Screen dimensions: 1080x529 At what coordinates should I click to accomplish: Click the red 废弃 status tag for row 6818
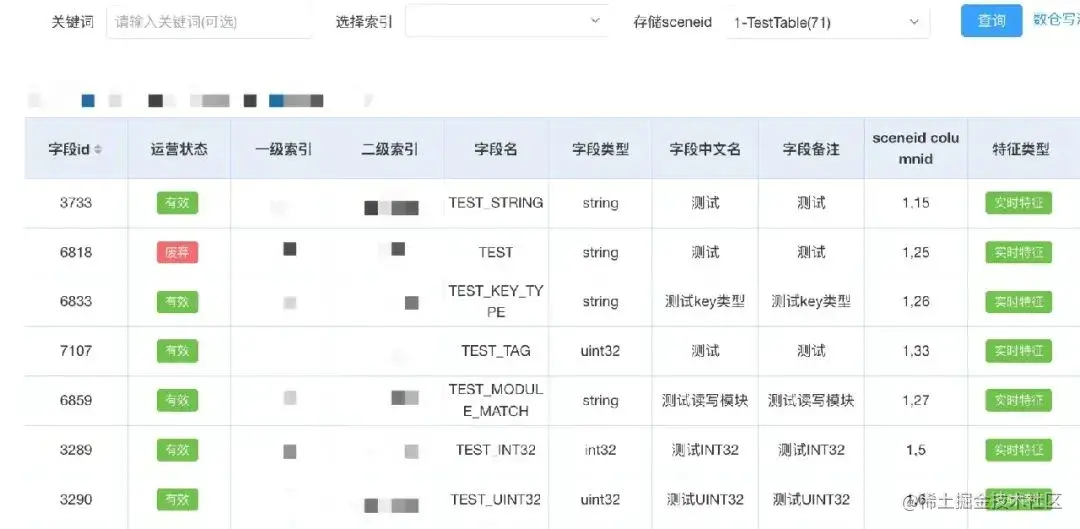[177, 252]
